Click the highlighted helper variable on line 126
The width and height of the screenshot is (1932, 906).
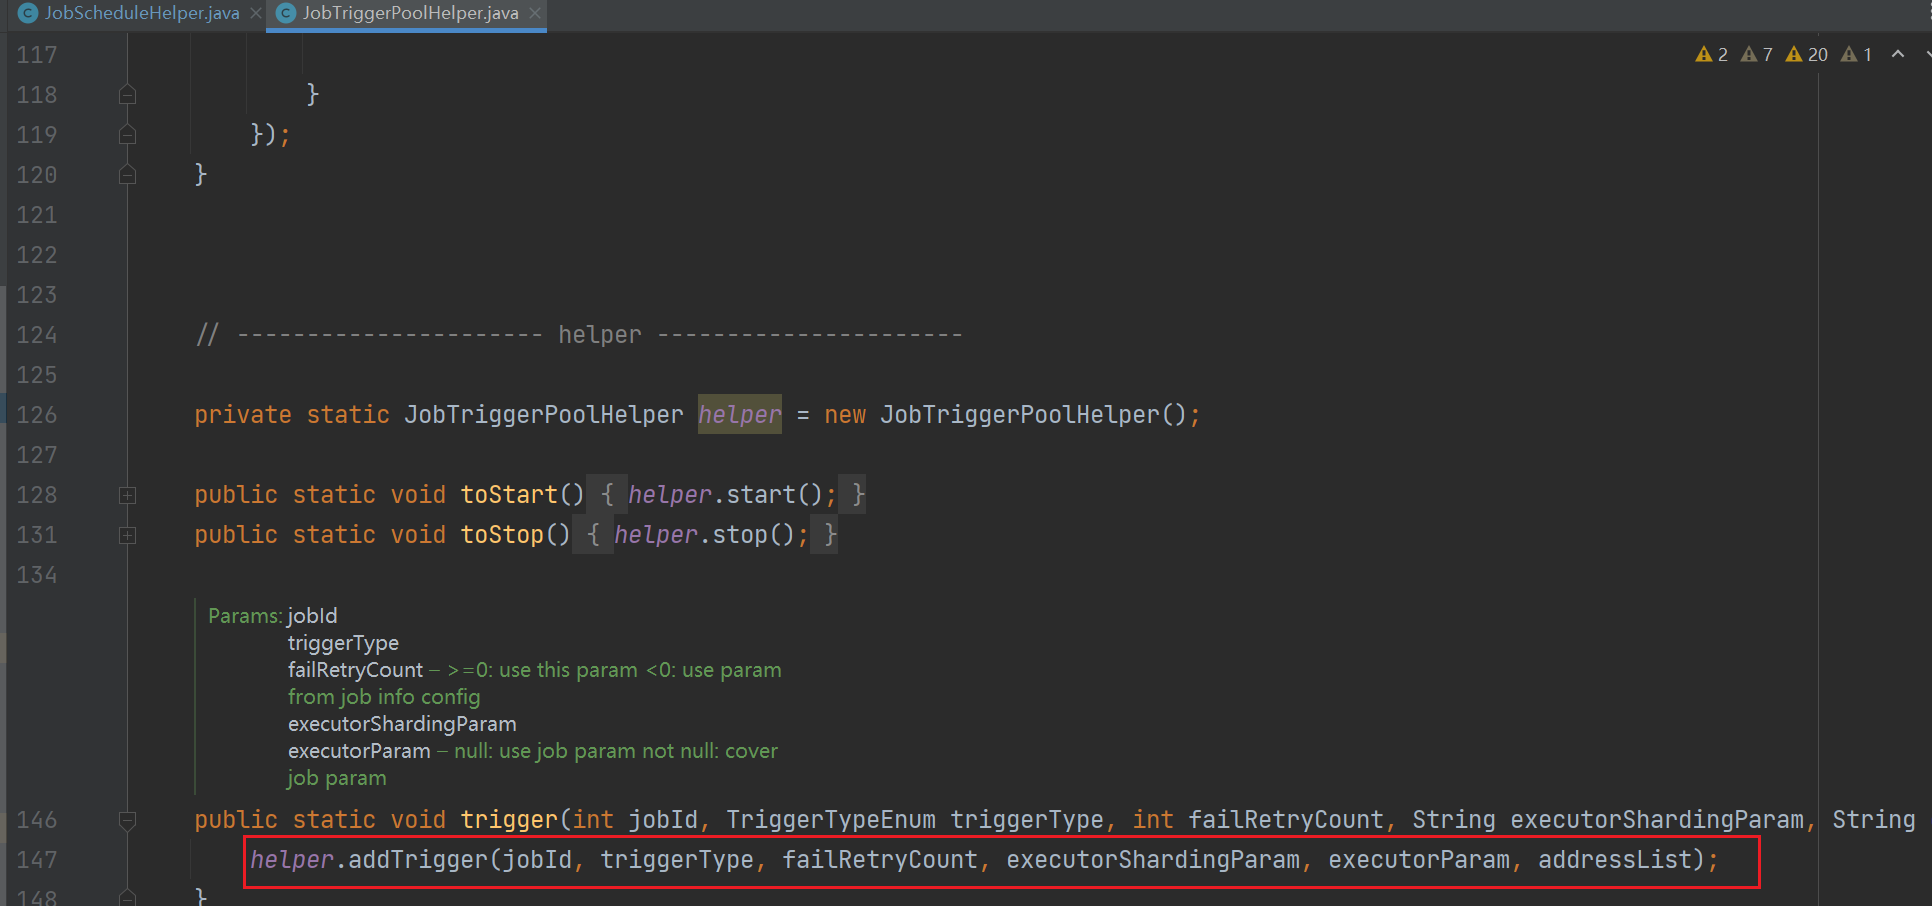(x=739, y=415)
